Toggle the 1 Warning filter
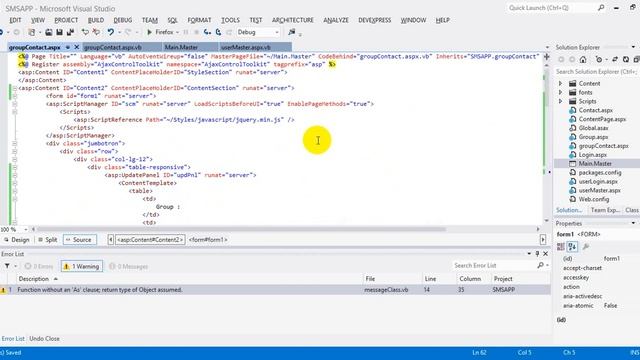The height and width of the screenshot is (360, 640). pyautogui.click(x=82, y=266)
